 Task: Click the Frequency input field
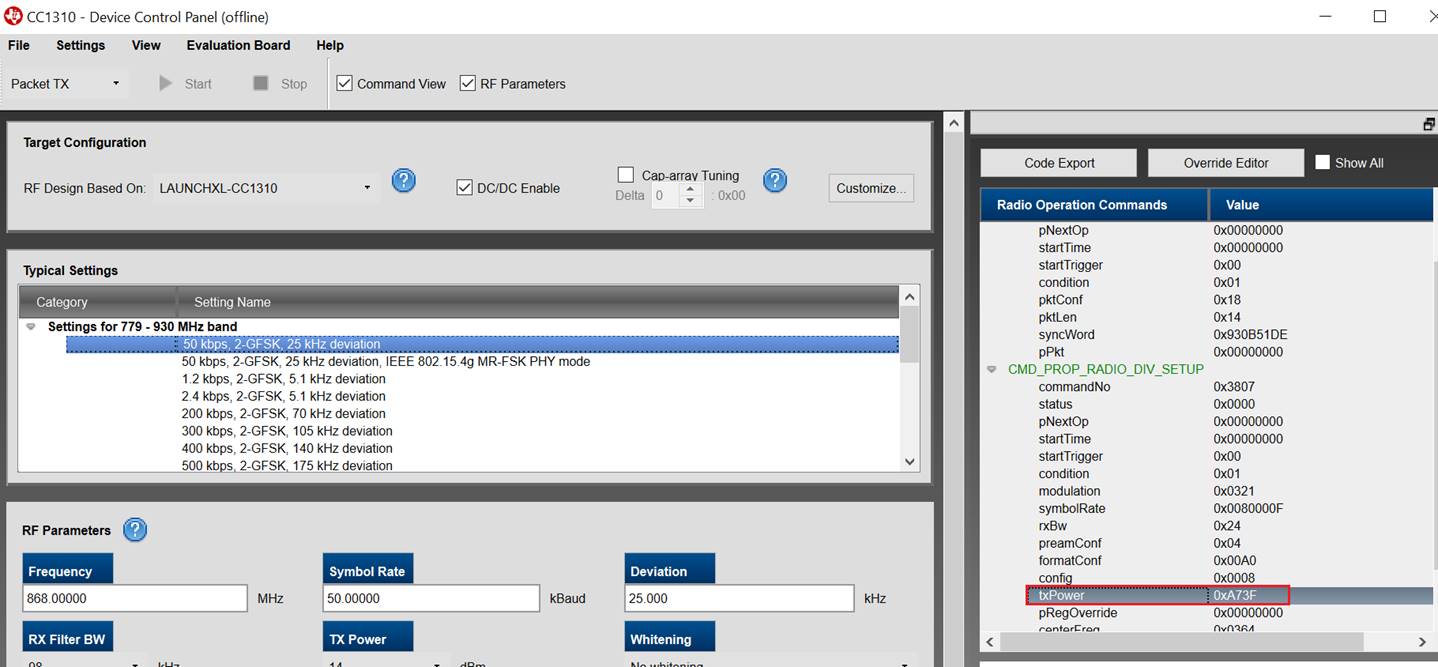point(135,598)
